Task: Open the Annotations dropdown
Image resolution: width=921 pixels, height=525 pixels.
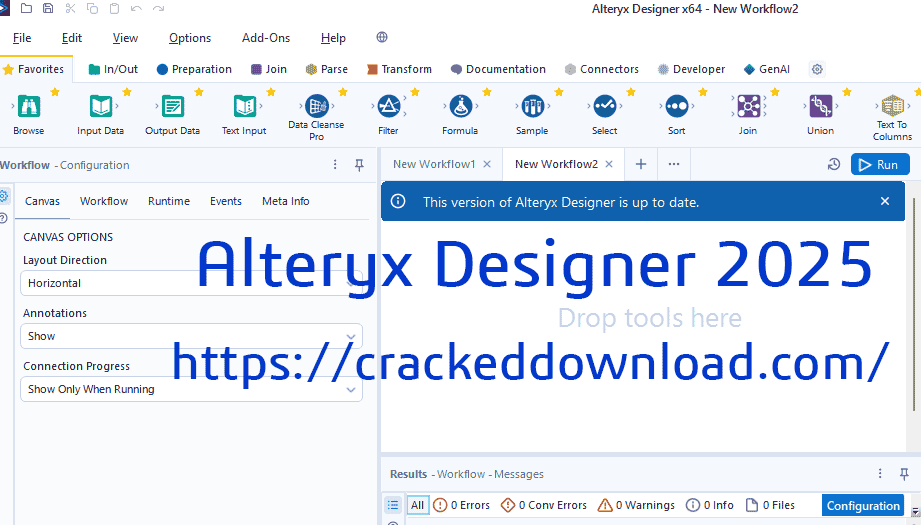Action: [190, 336]
